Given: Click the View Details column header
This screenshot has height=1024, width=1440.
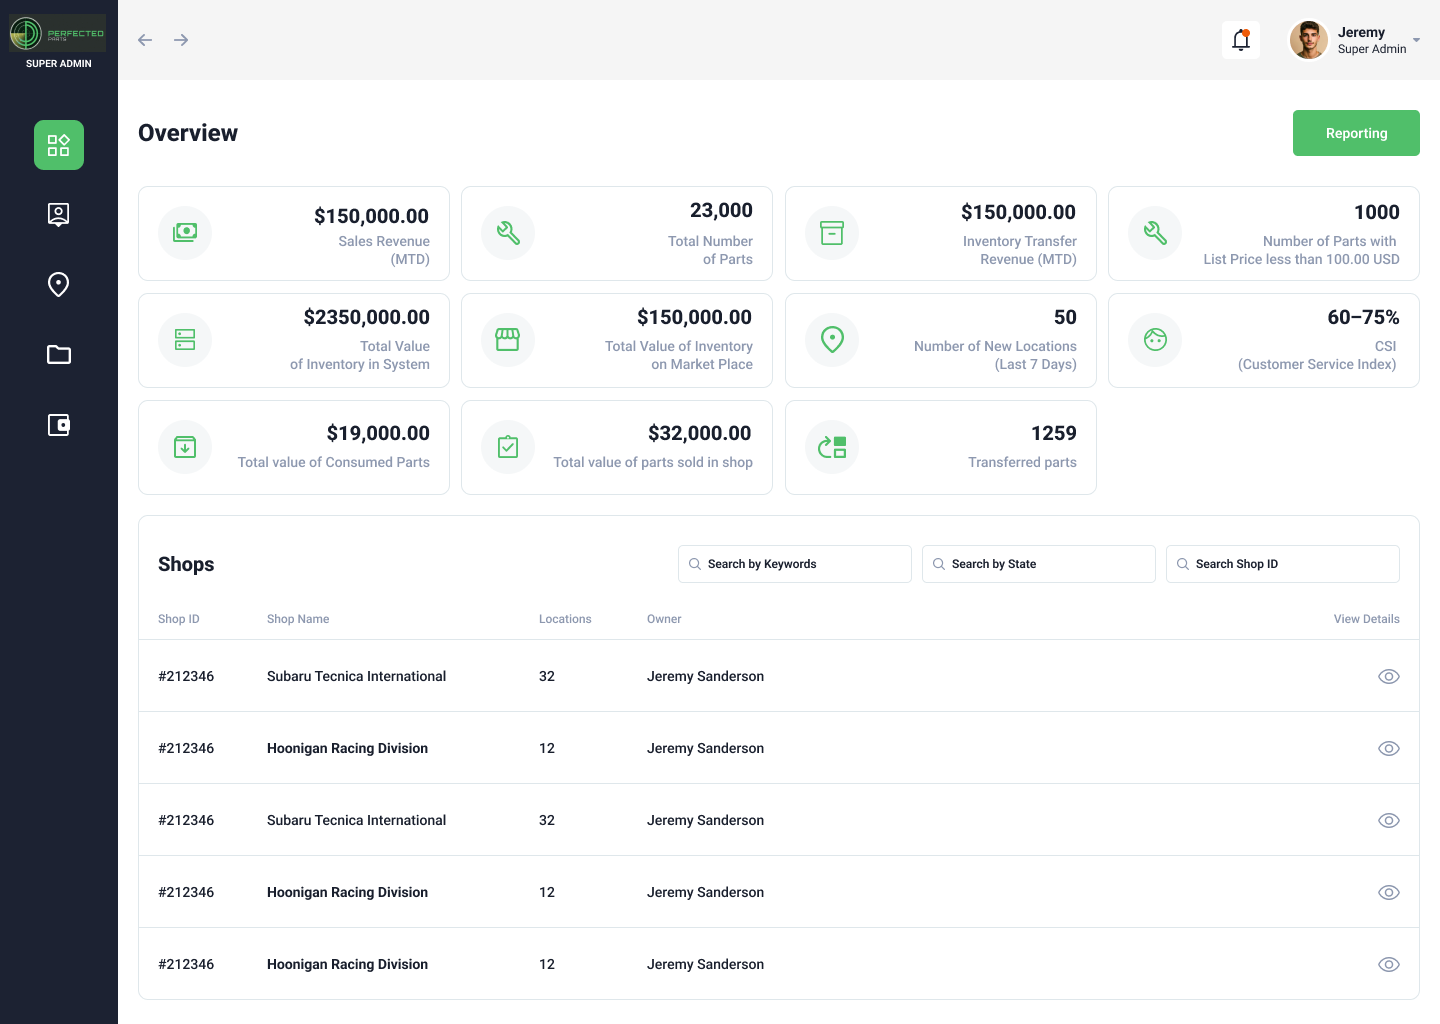Looking at the screenshot, I should pyautogui.click(x=1366, y=619).
